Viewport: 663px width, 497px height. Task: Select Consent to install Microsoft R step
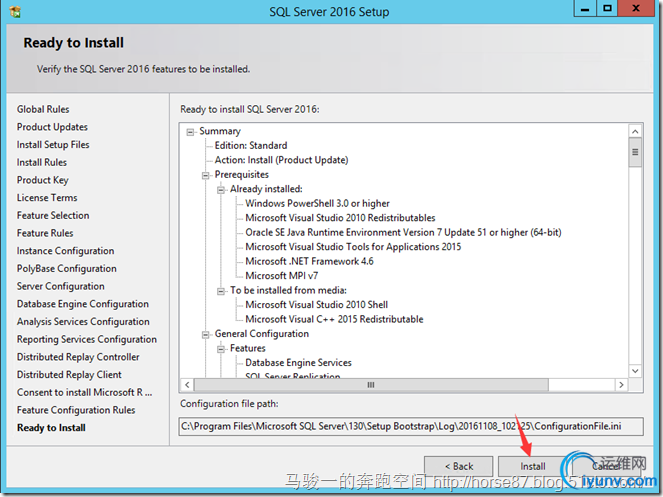point(85,393)
